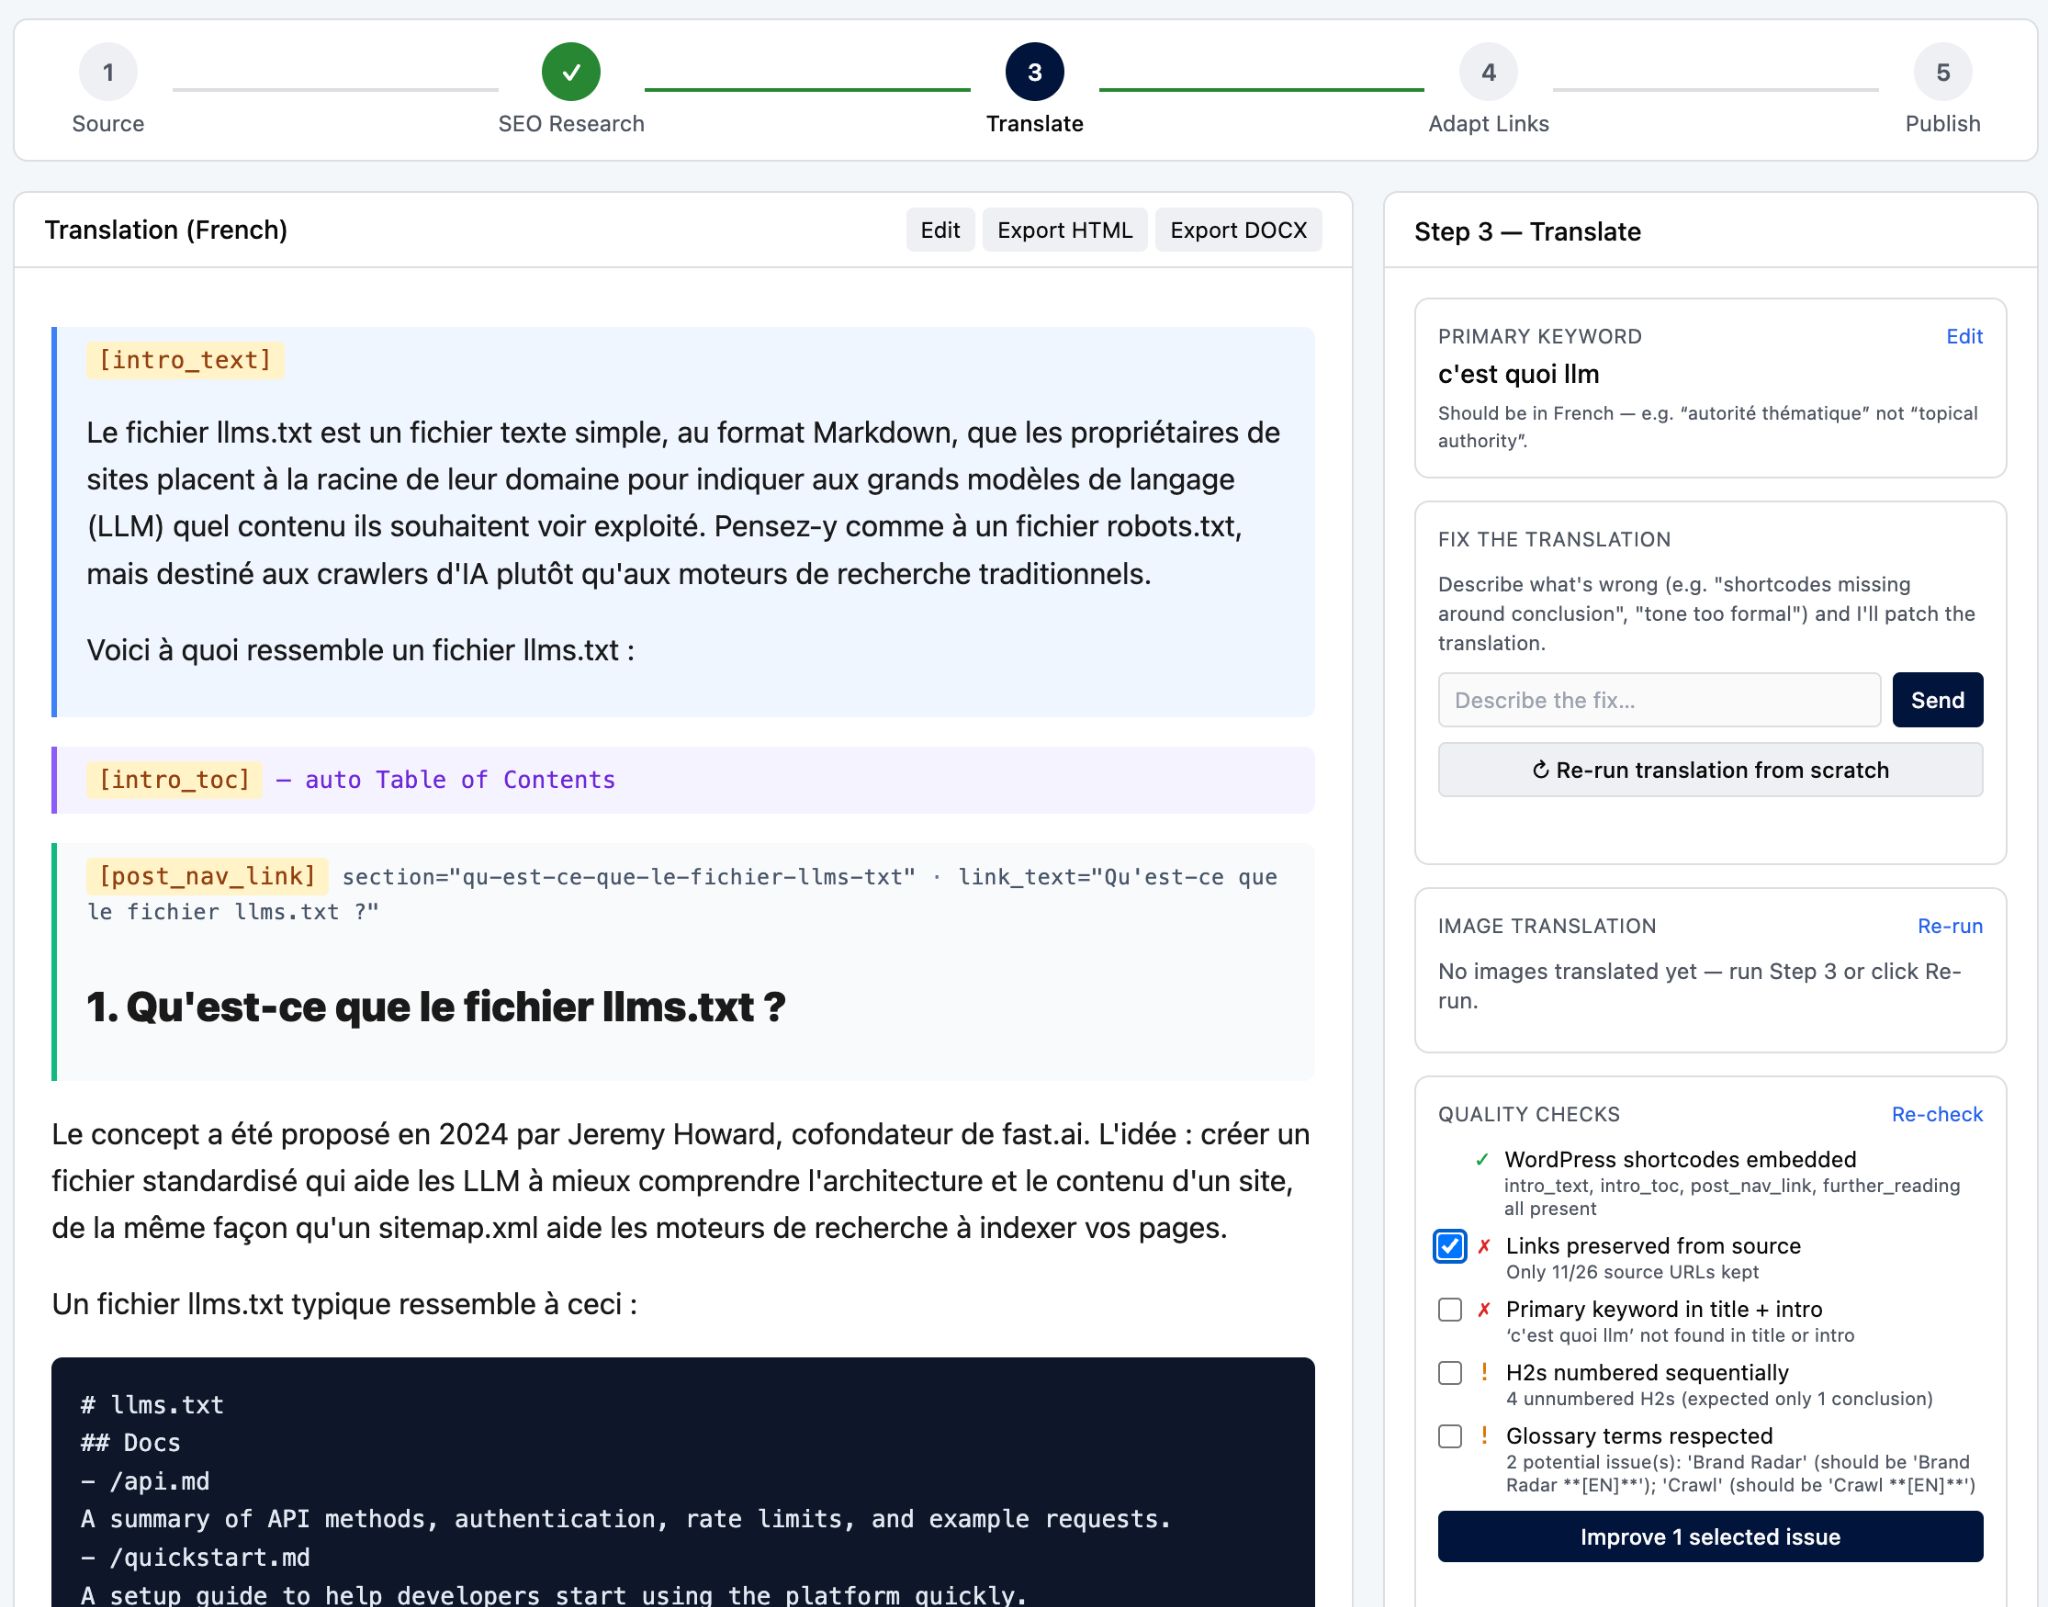This screenshot has width=2048, height=1607.
Task: Click red X beside Primary keyword check
Action: [x=1484, y=1310]
